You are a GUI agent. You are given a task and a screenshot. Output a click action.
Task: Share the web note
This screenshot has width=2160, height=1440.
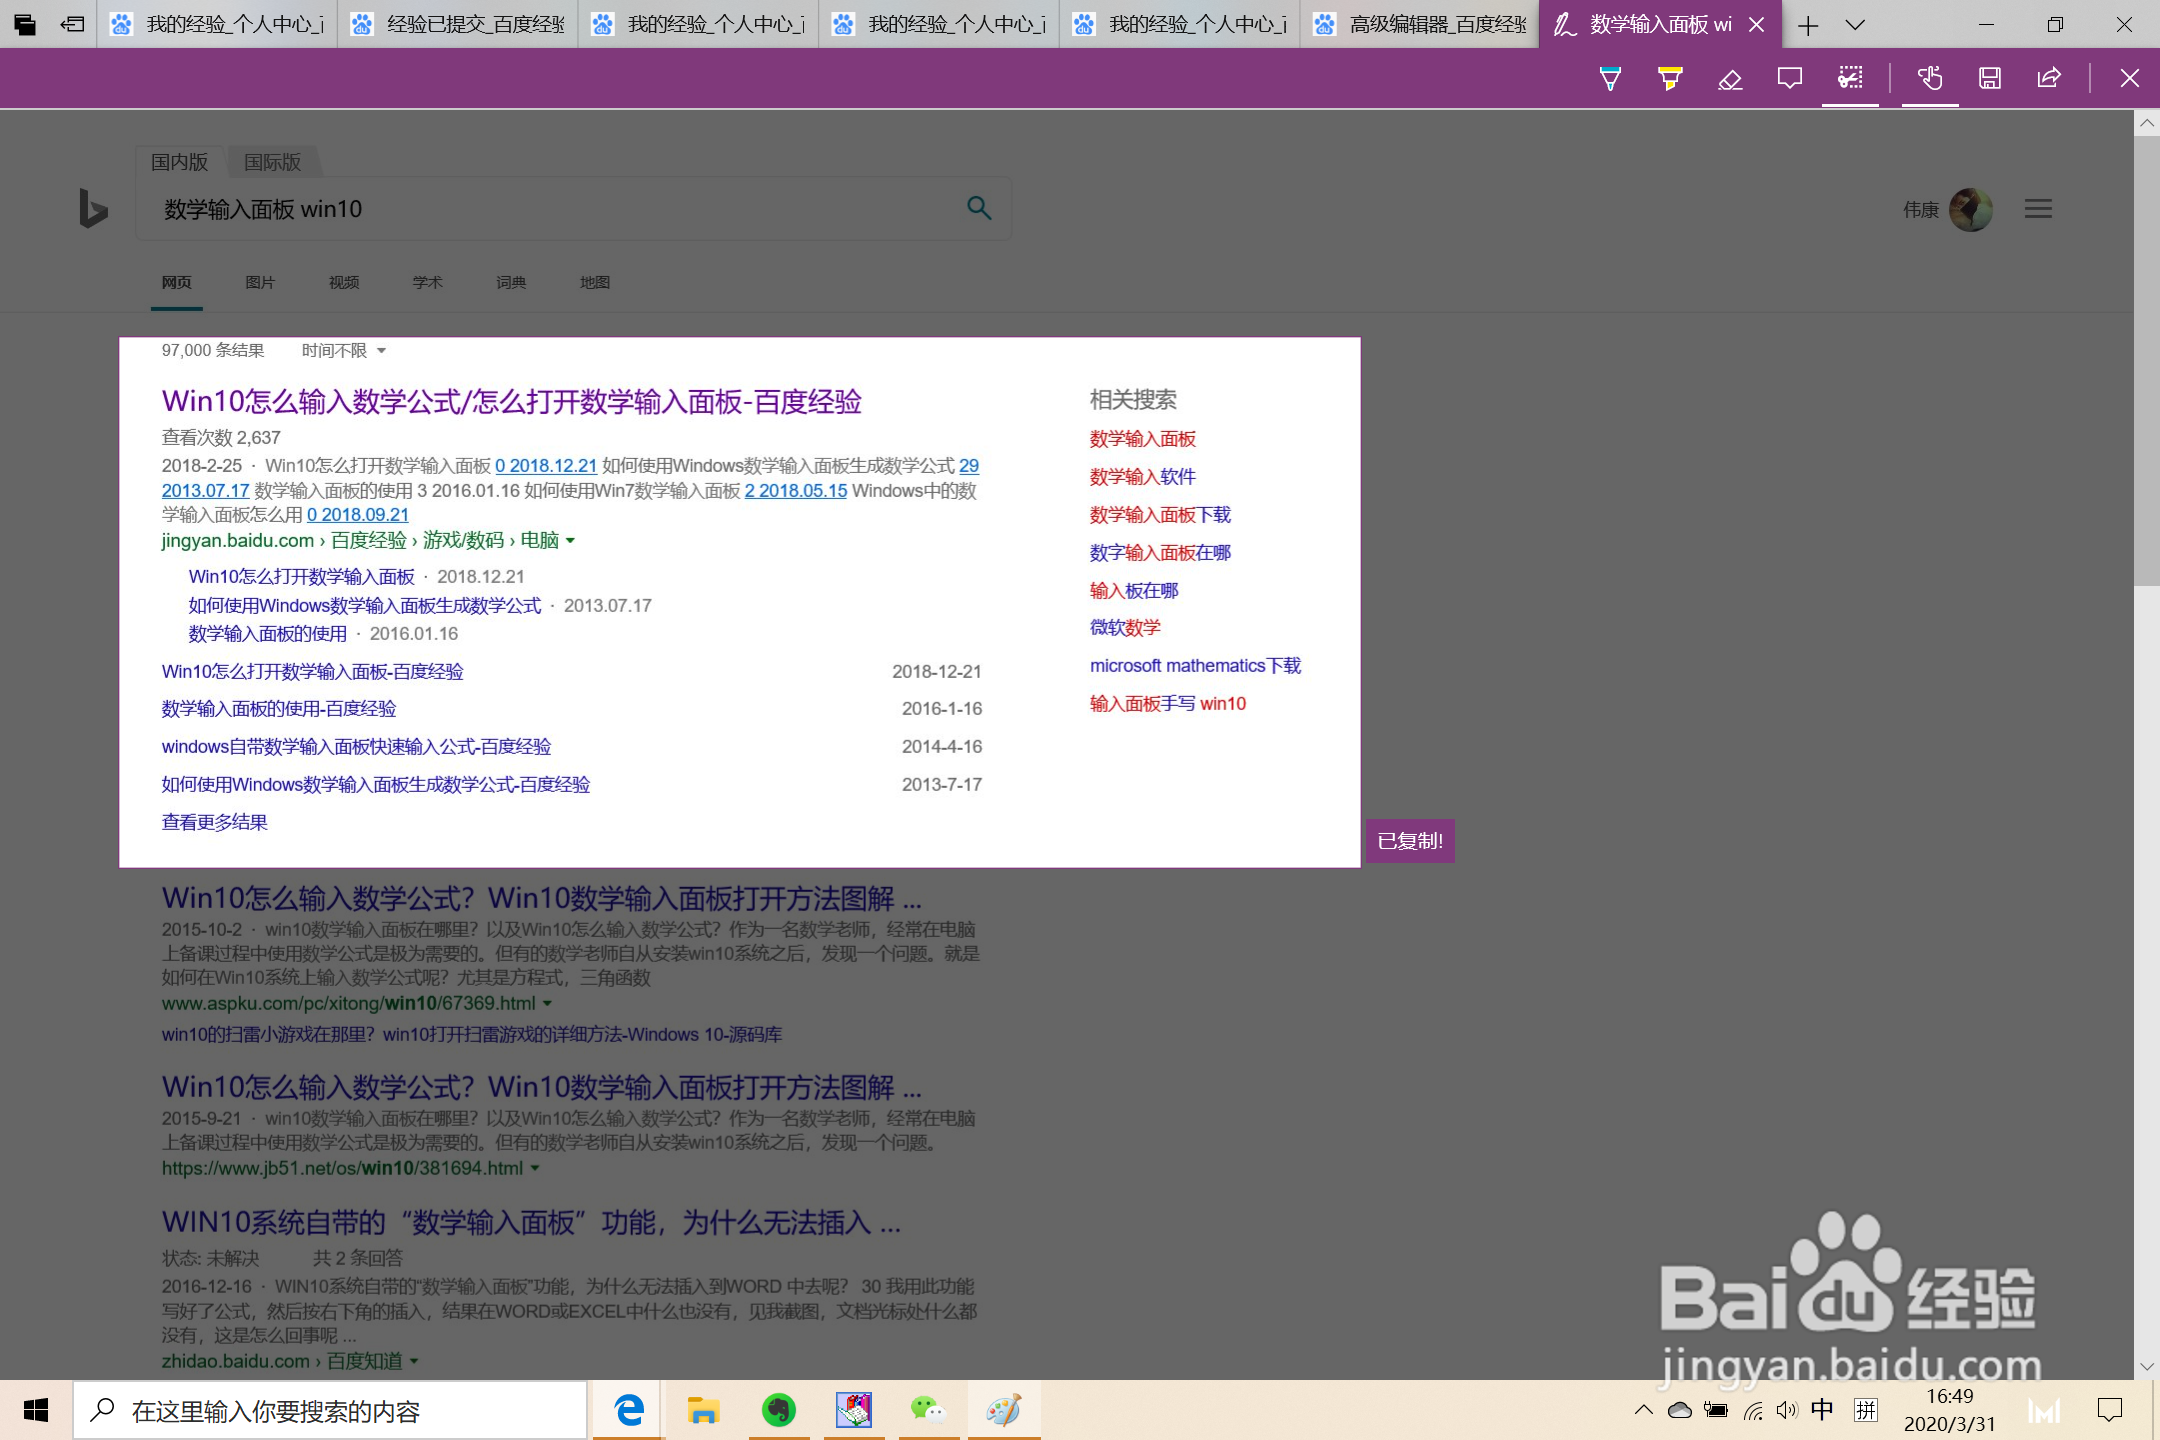pos(2049,79)
